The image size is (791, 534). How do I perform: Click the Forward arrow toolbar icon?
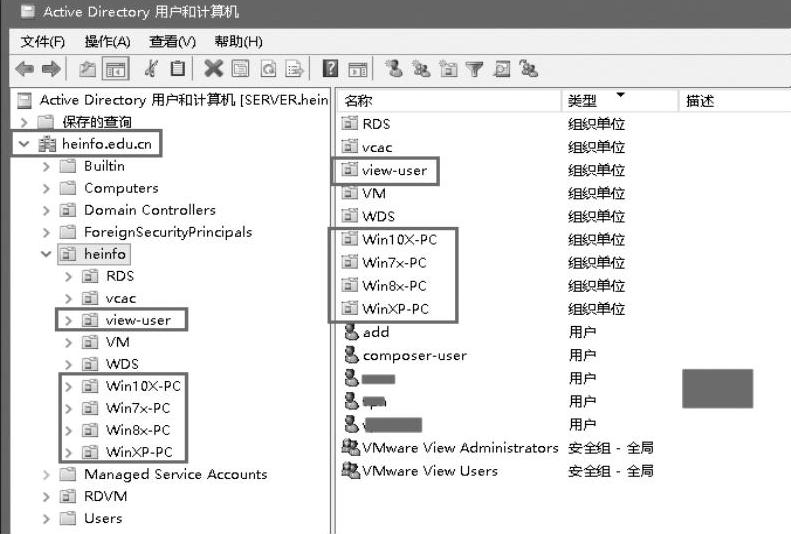click(51, 69)
